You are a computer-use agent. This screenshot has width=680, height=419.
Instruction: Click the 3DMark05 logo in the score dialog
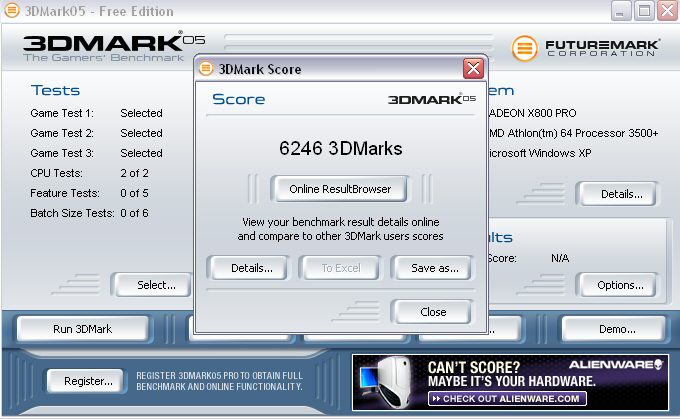432,99
